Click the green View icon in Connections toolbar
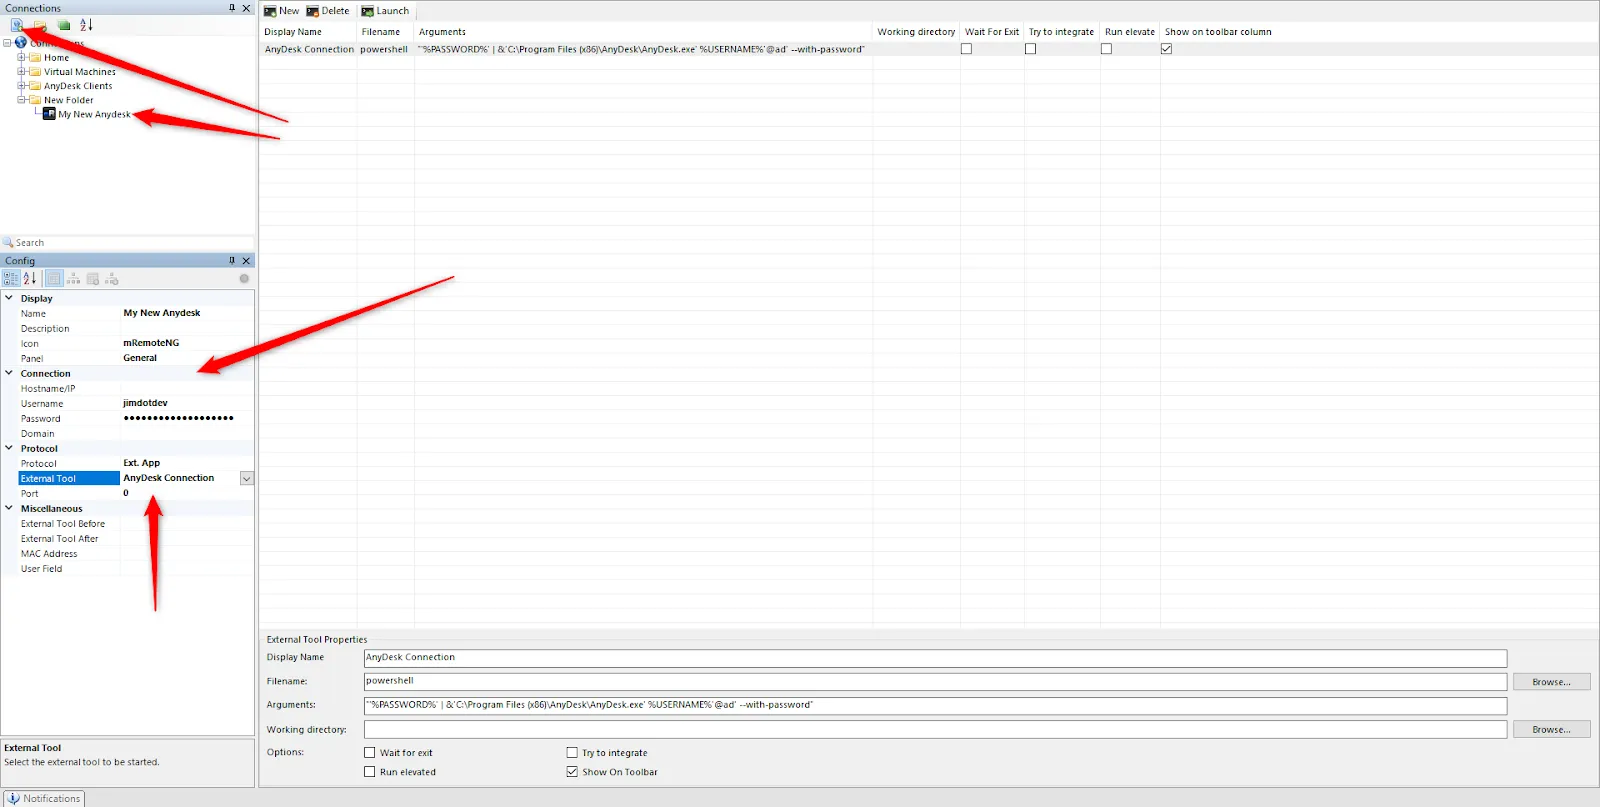1600x807 pixels. pos(64,25)
